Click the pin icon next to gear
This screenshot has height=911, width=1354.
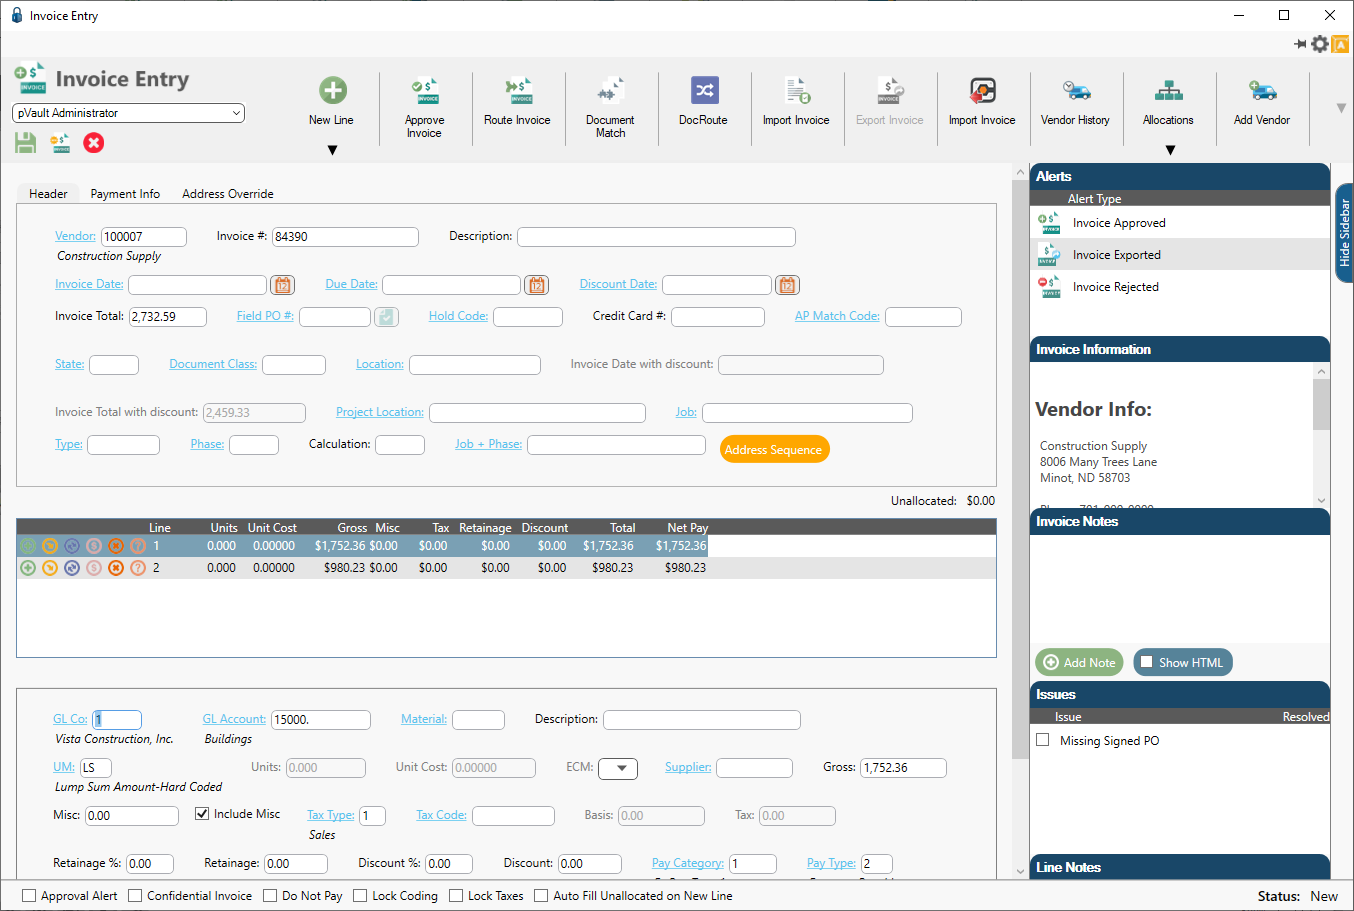1300,44
